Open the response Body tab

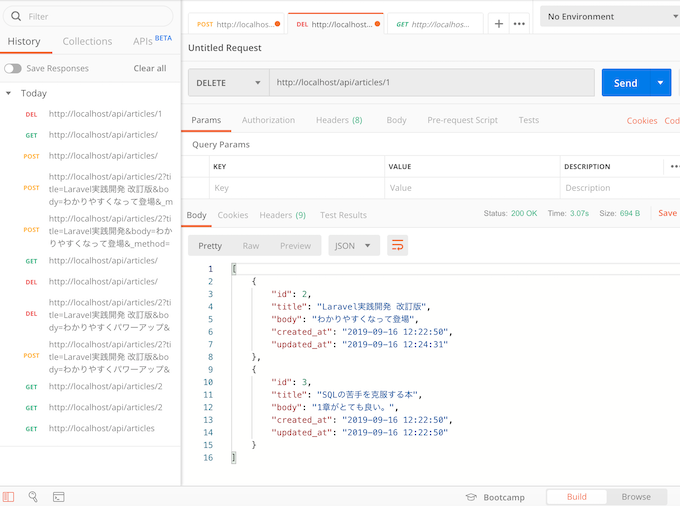click(196, 215)
